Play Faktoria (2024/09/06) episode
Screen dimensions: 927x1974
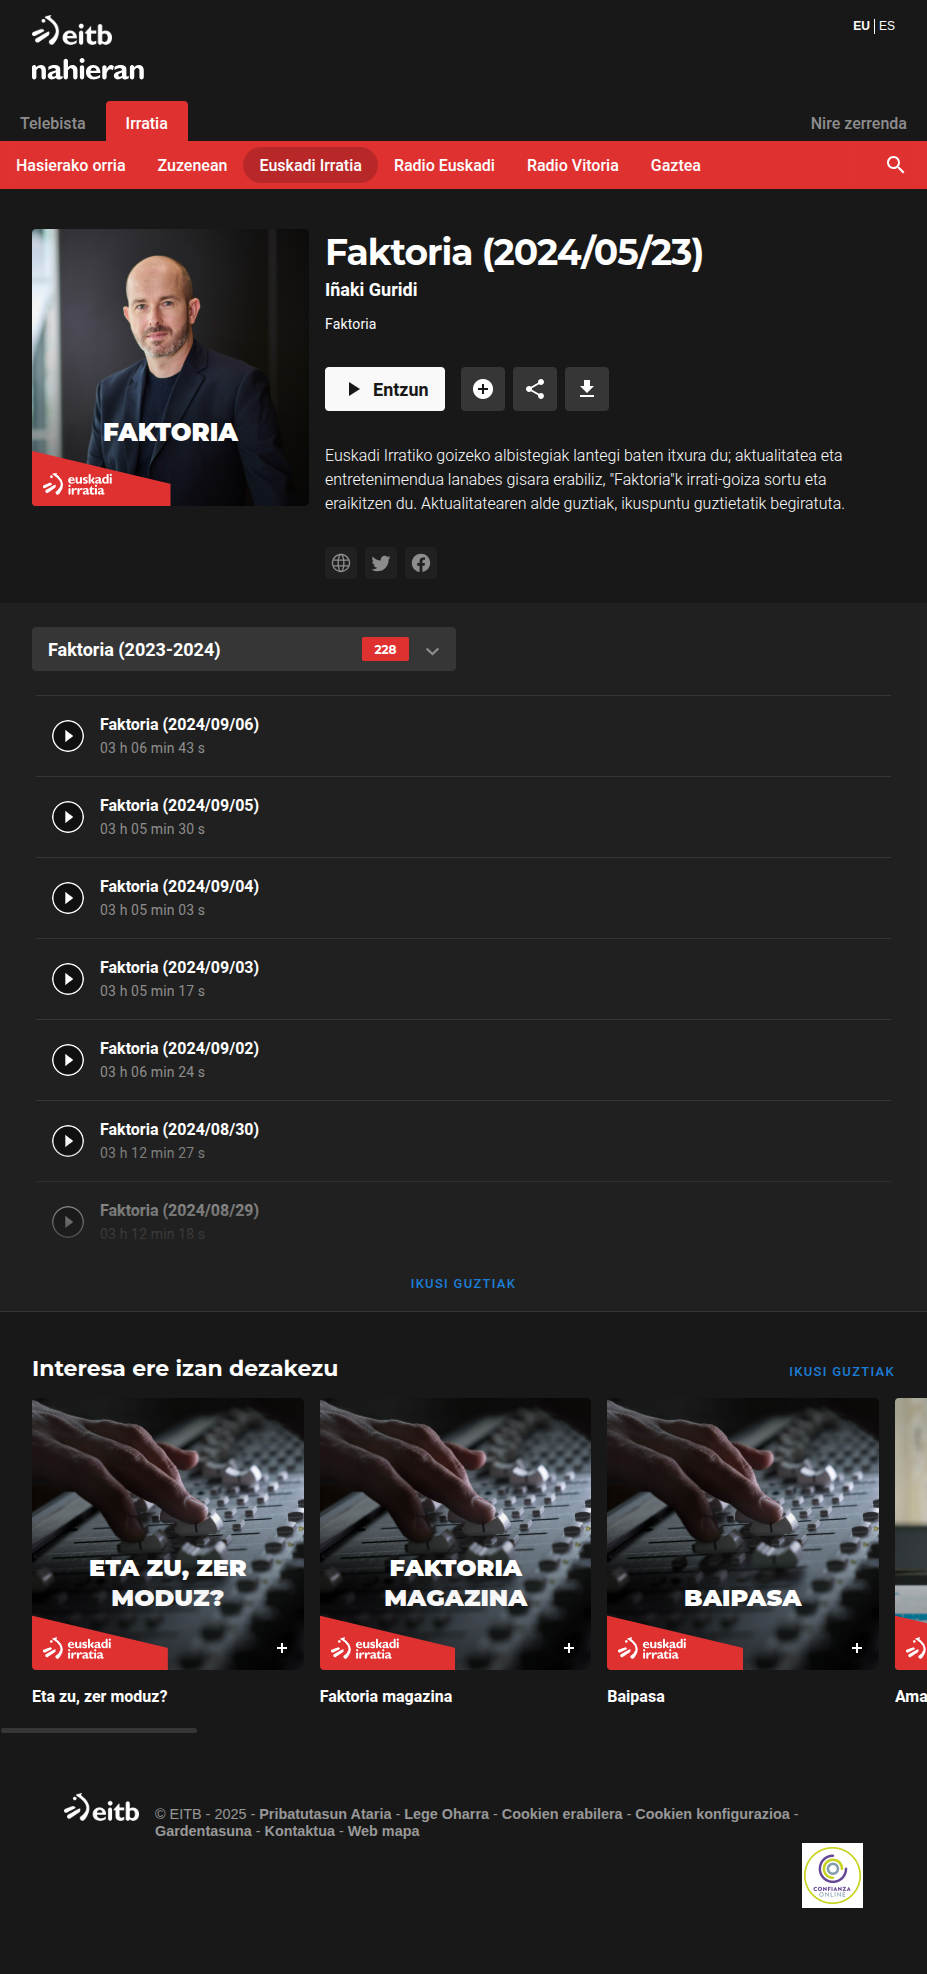coord(68,736)
